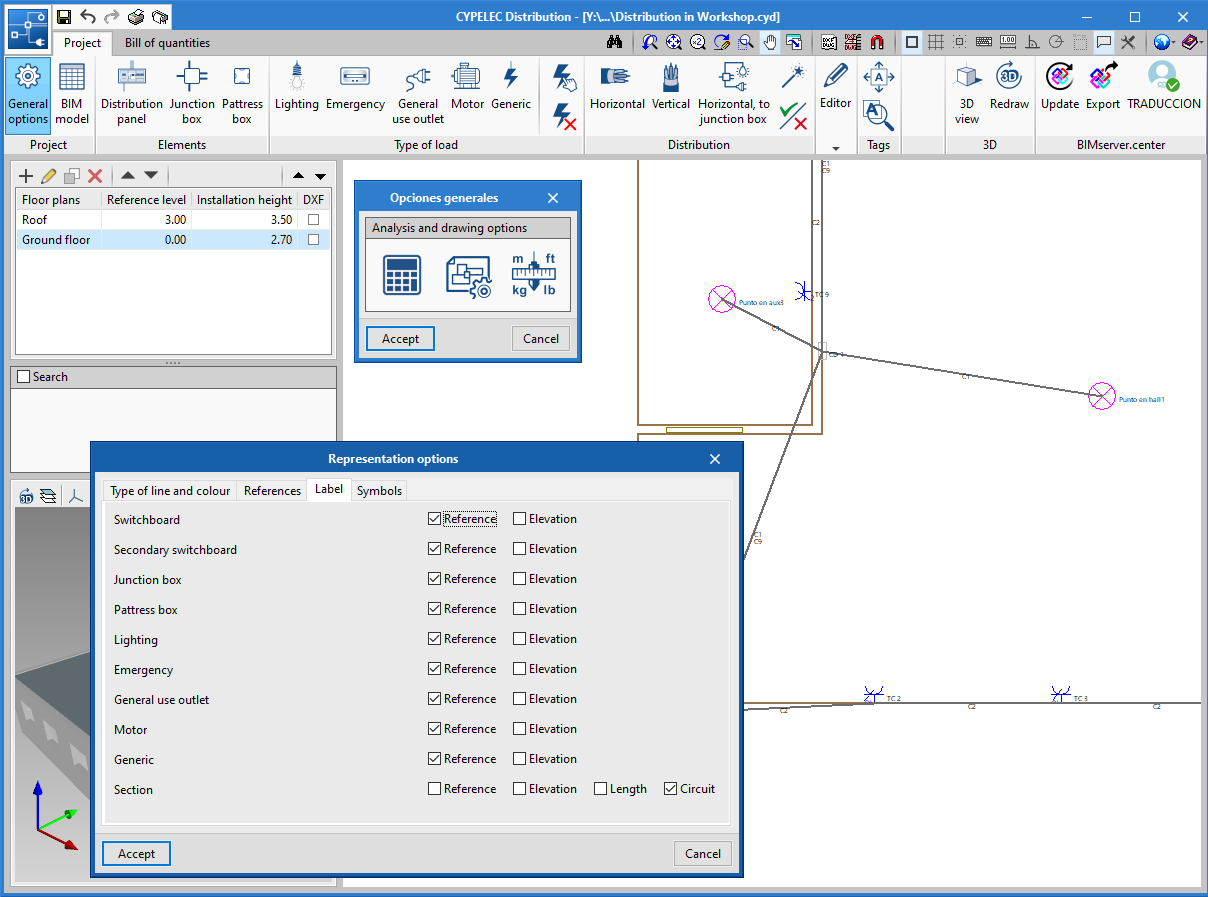
Task: Cancel the Representation options dialog
Action: [x=703, y=854]
